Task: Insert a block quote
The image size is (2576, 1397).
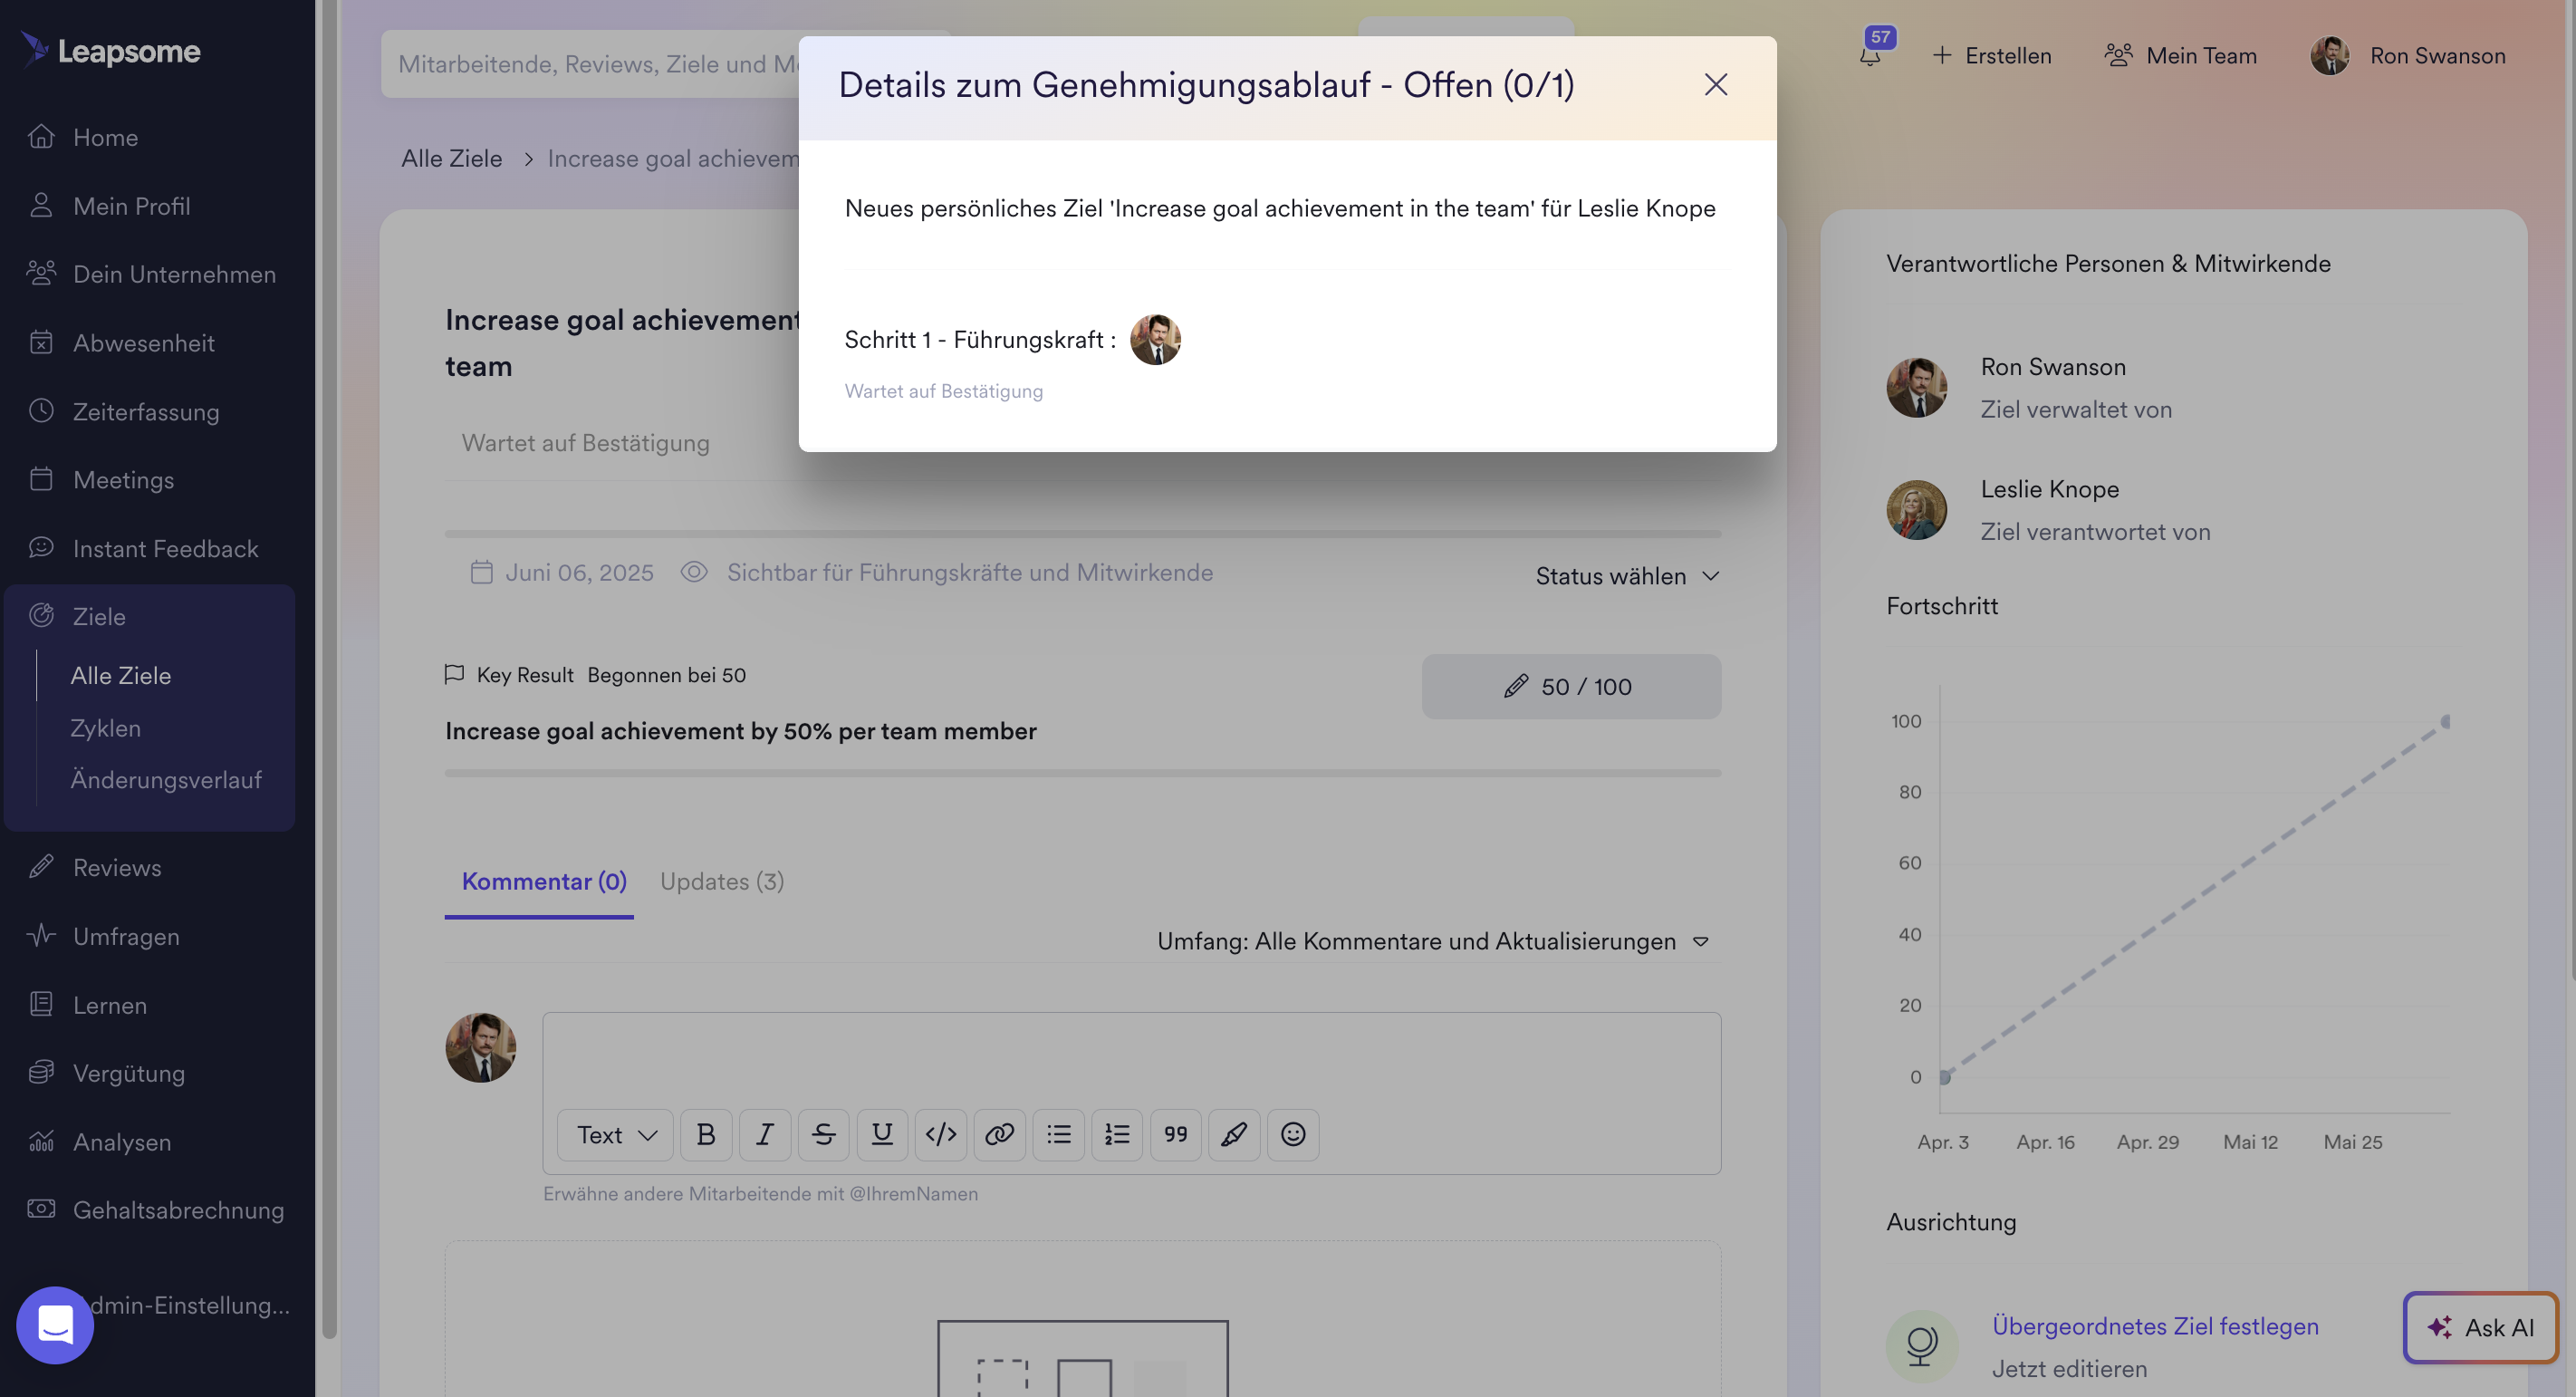Action: 1175,1134
